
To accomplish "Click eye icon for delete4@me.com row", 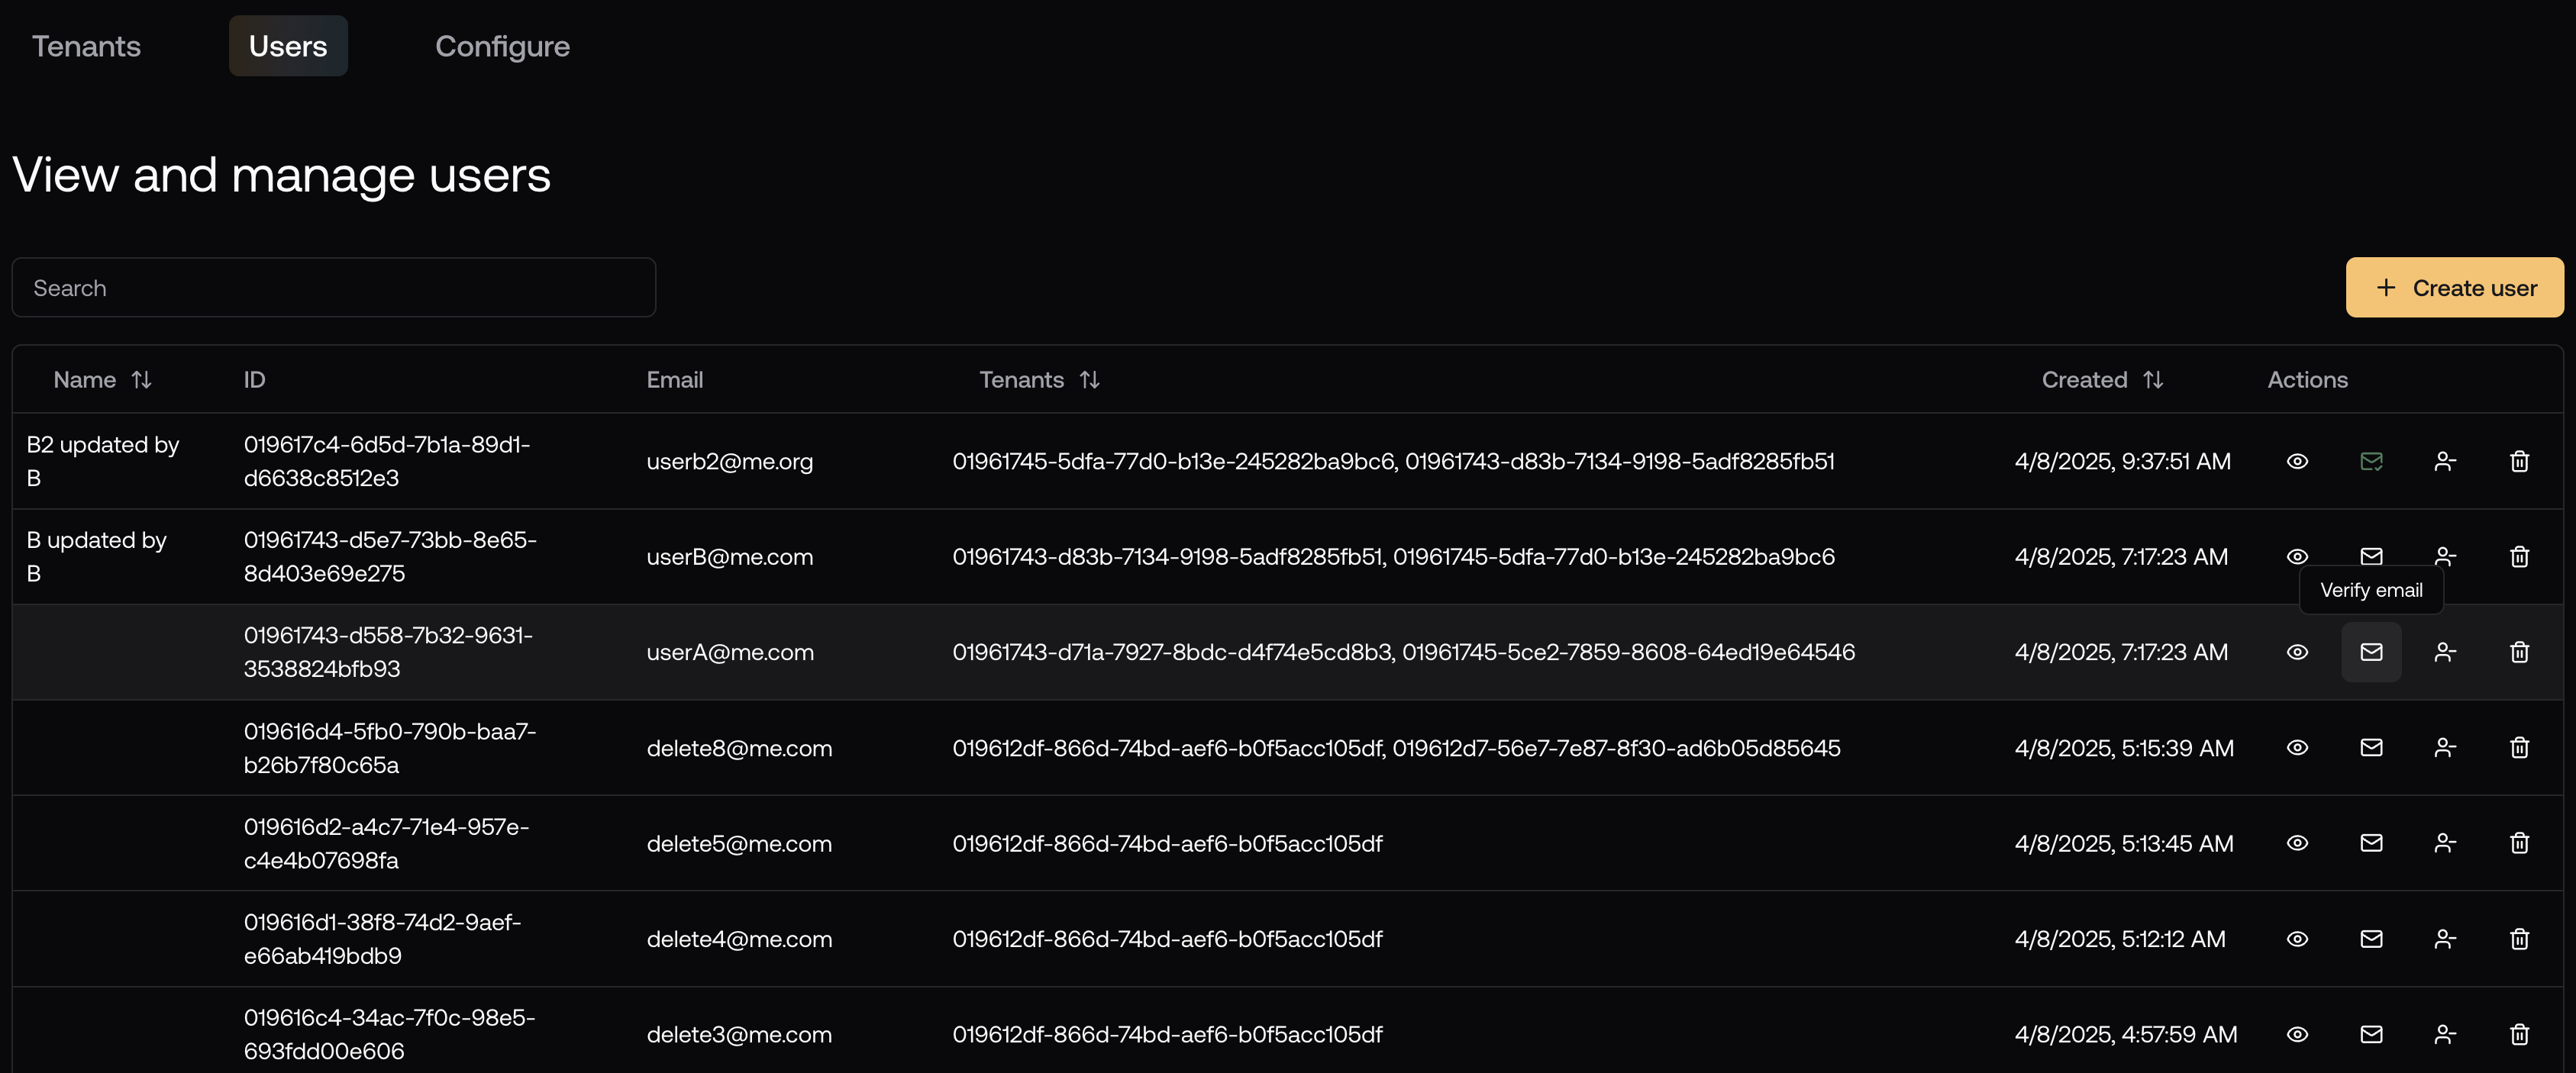I will click(x=2297, y=939).
